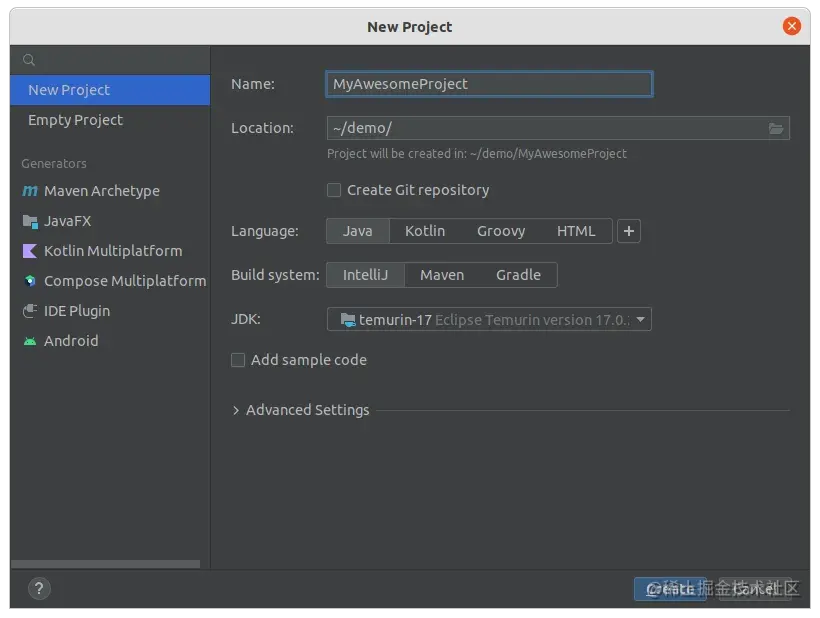Image resolution: width=820 pixels, height=618 pixels.
Task: Click the Generators section heading
Action: [x=54, y=164]
